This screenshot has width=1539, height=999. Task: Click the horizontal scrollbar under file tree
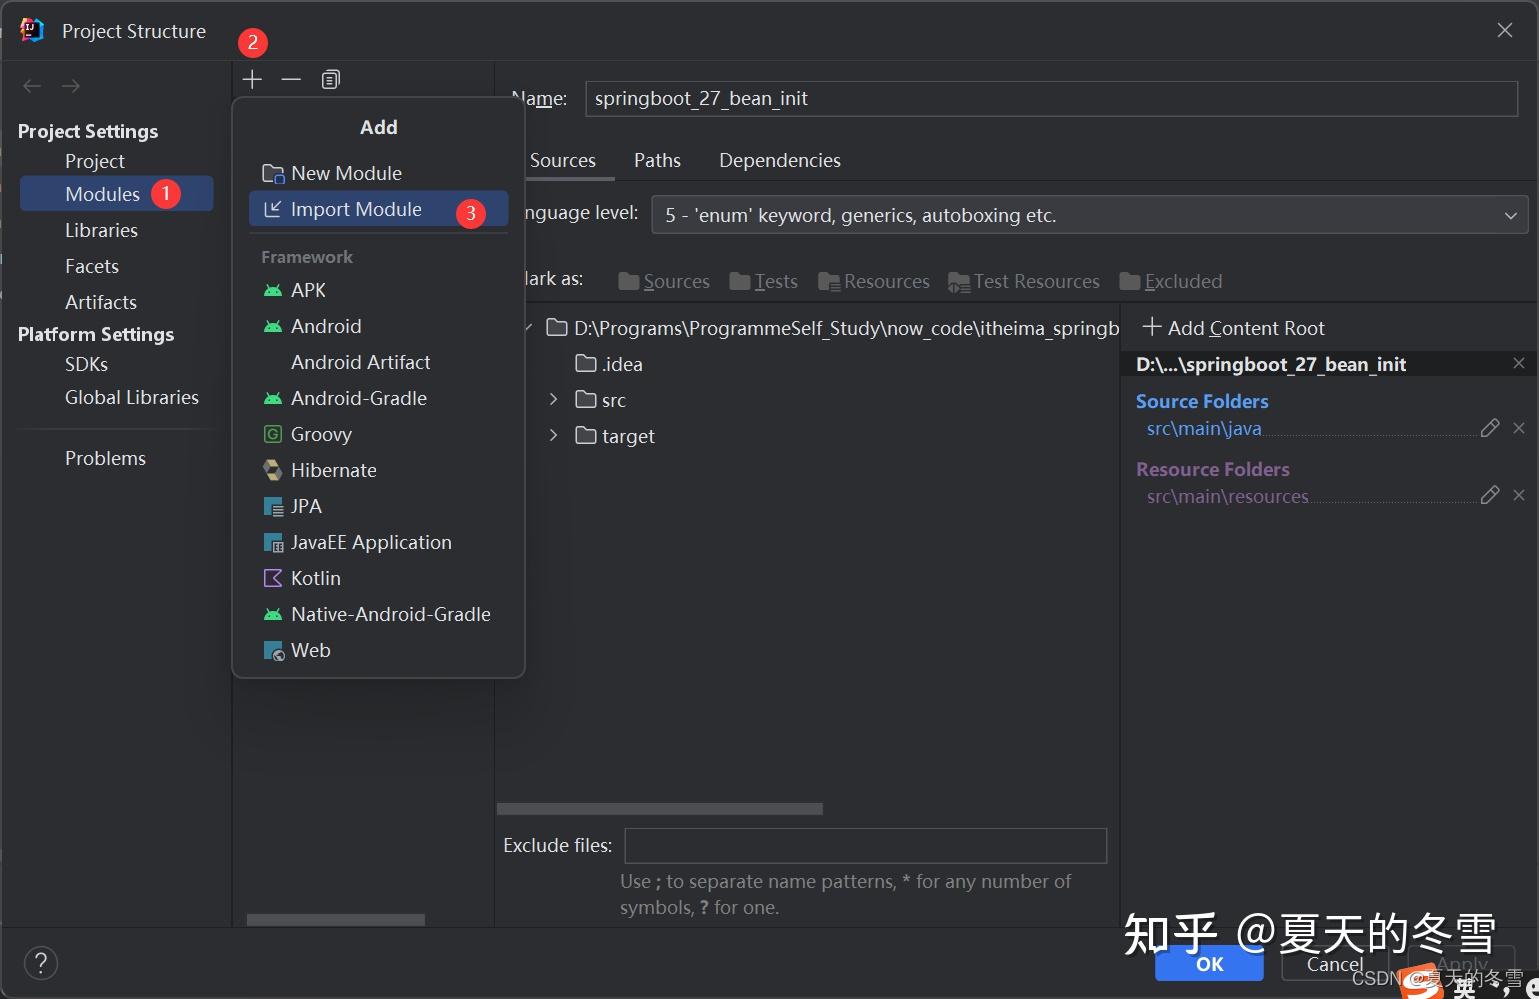click(660, 809)
